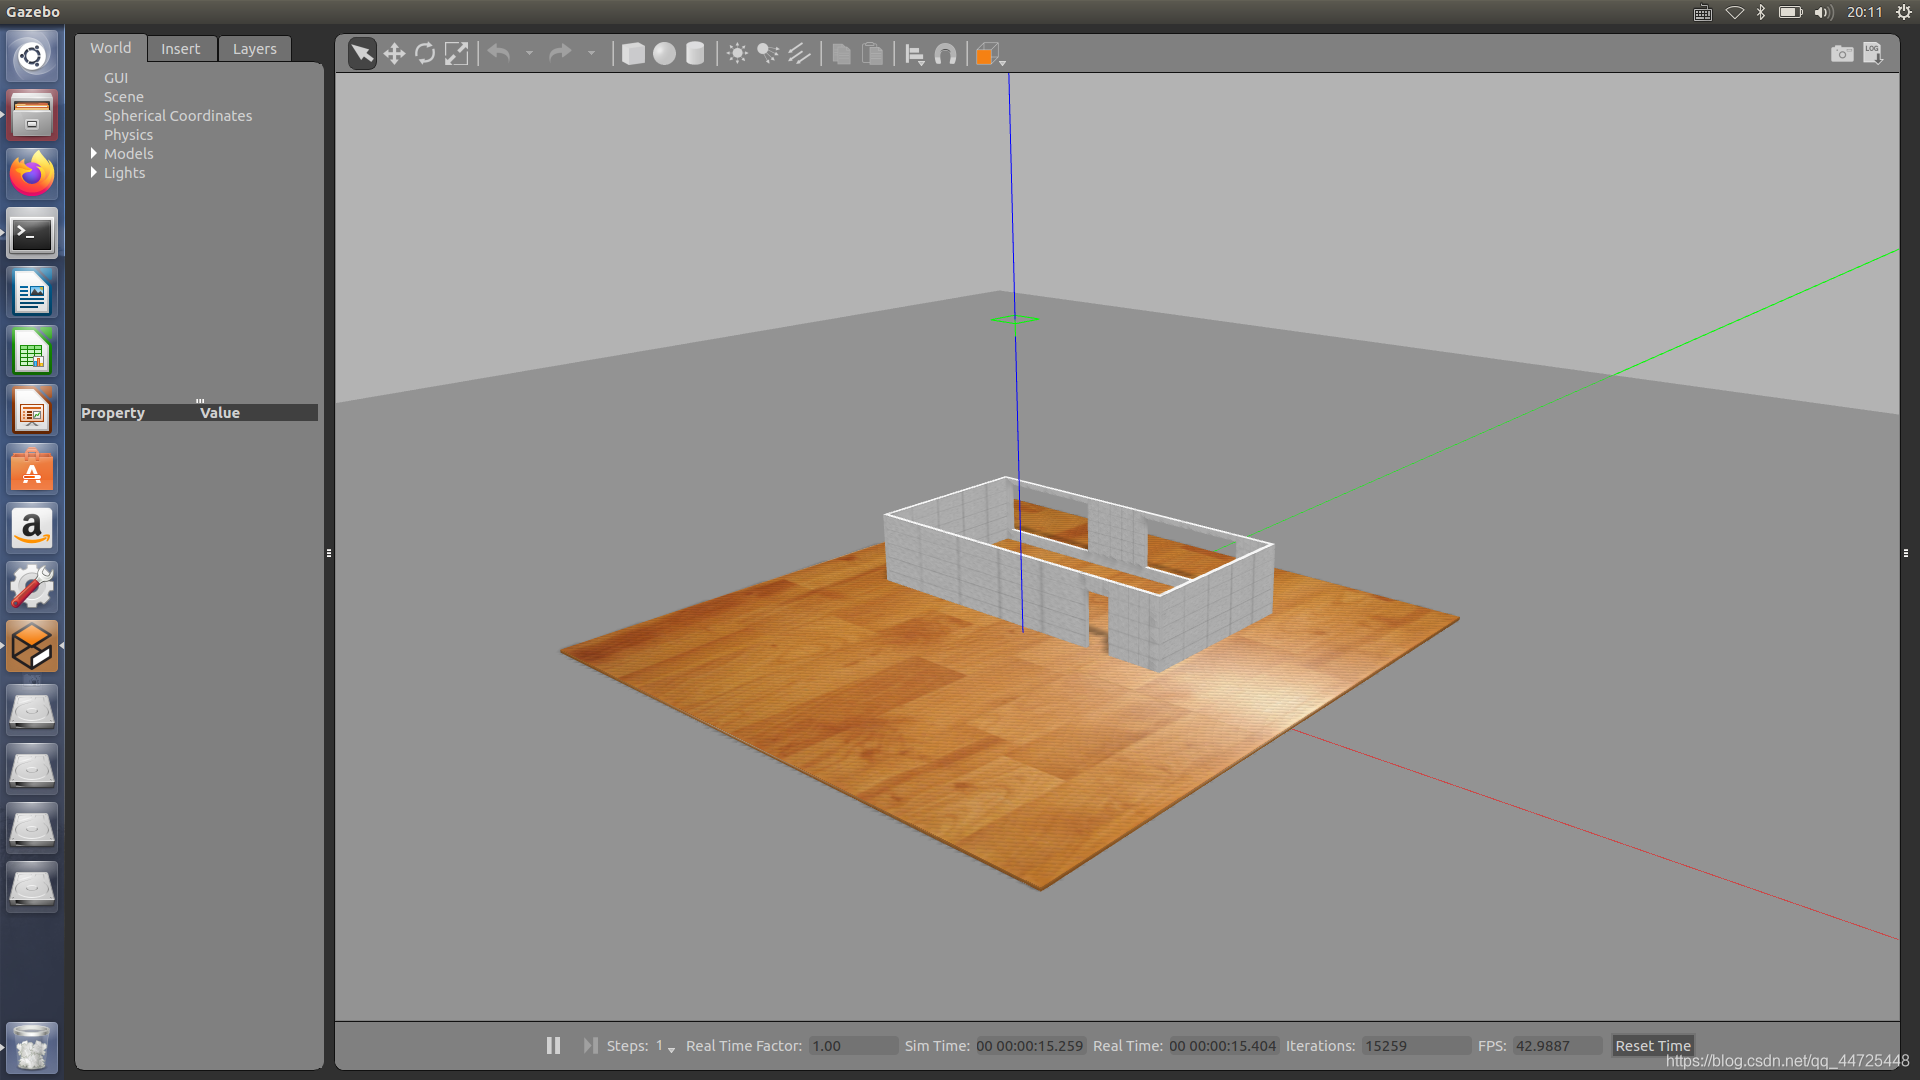Click the screenshot/camera icon

1842,54
